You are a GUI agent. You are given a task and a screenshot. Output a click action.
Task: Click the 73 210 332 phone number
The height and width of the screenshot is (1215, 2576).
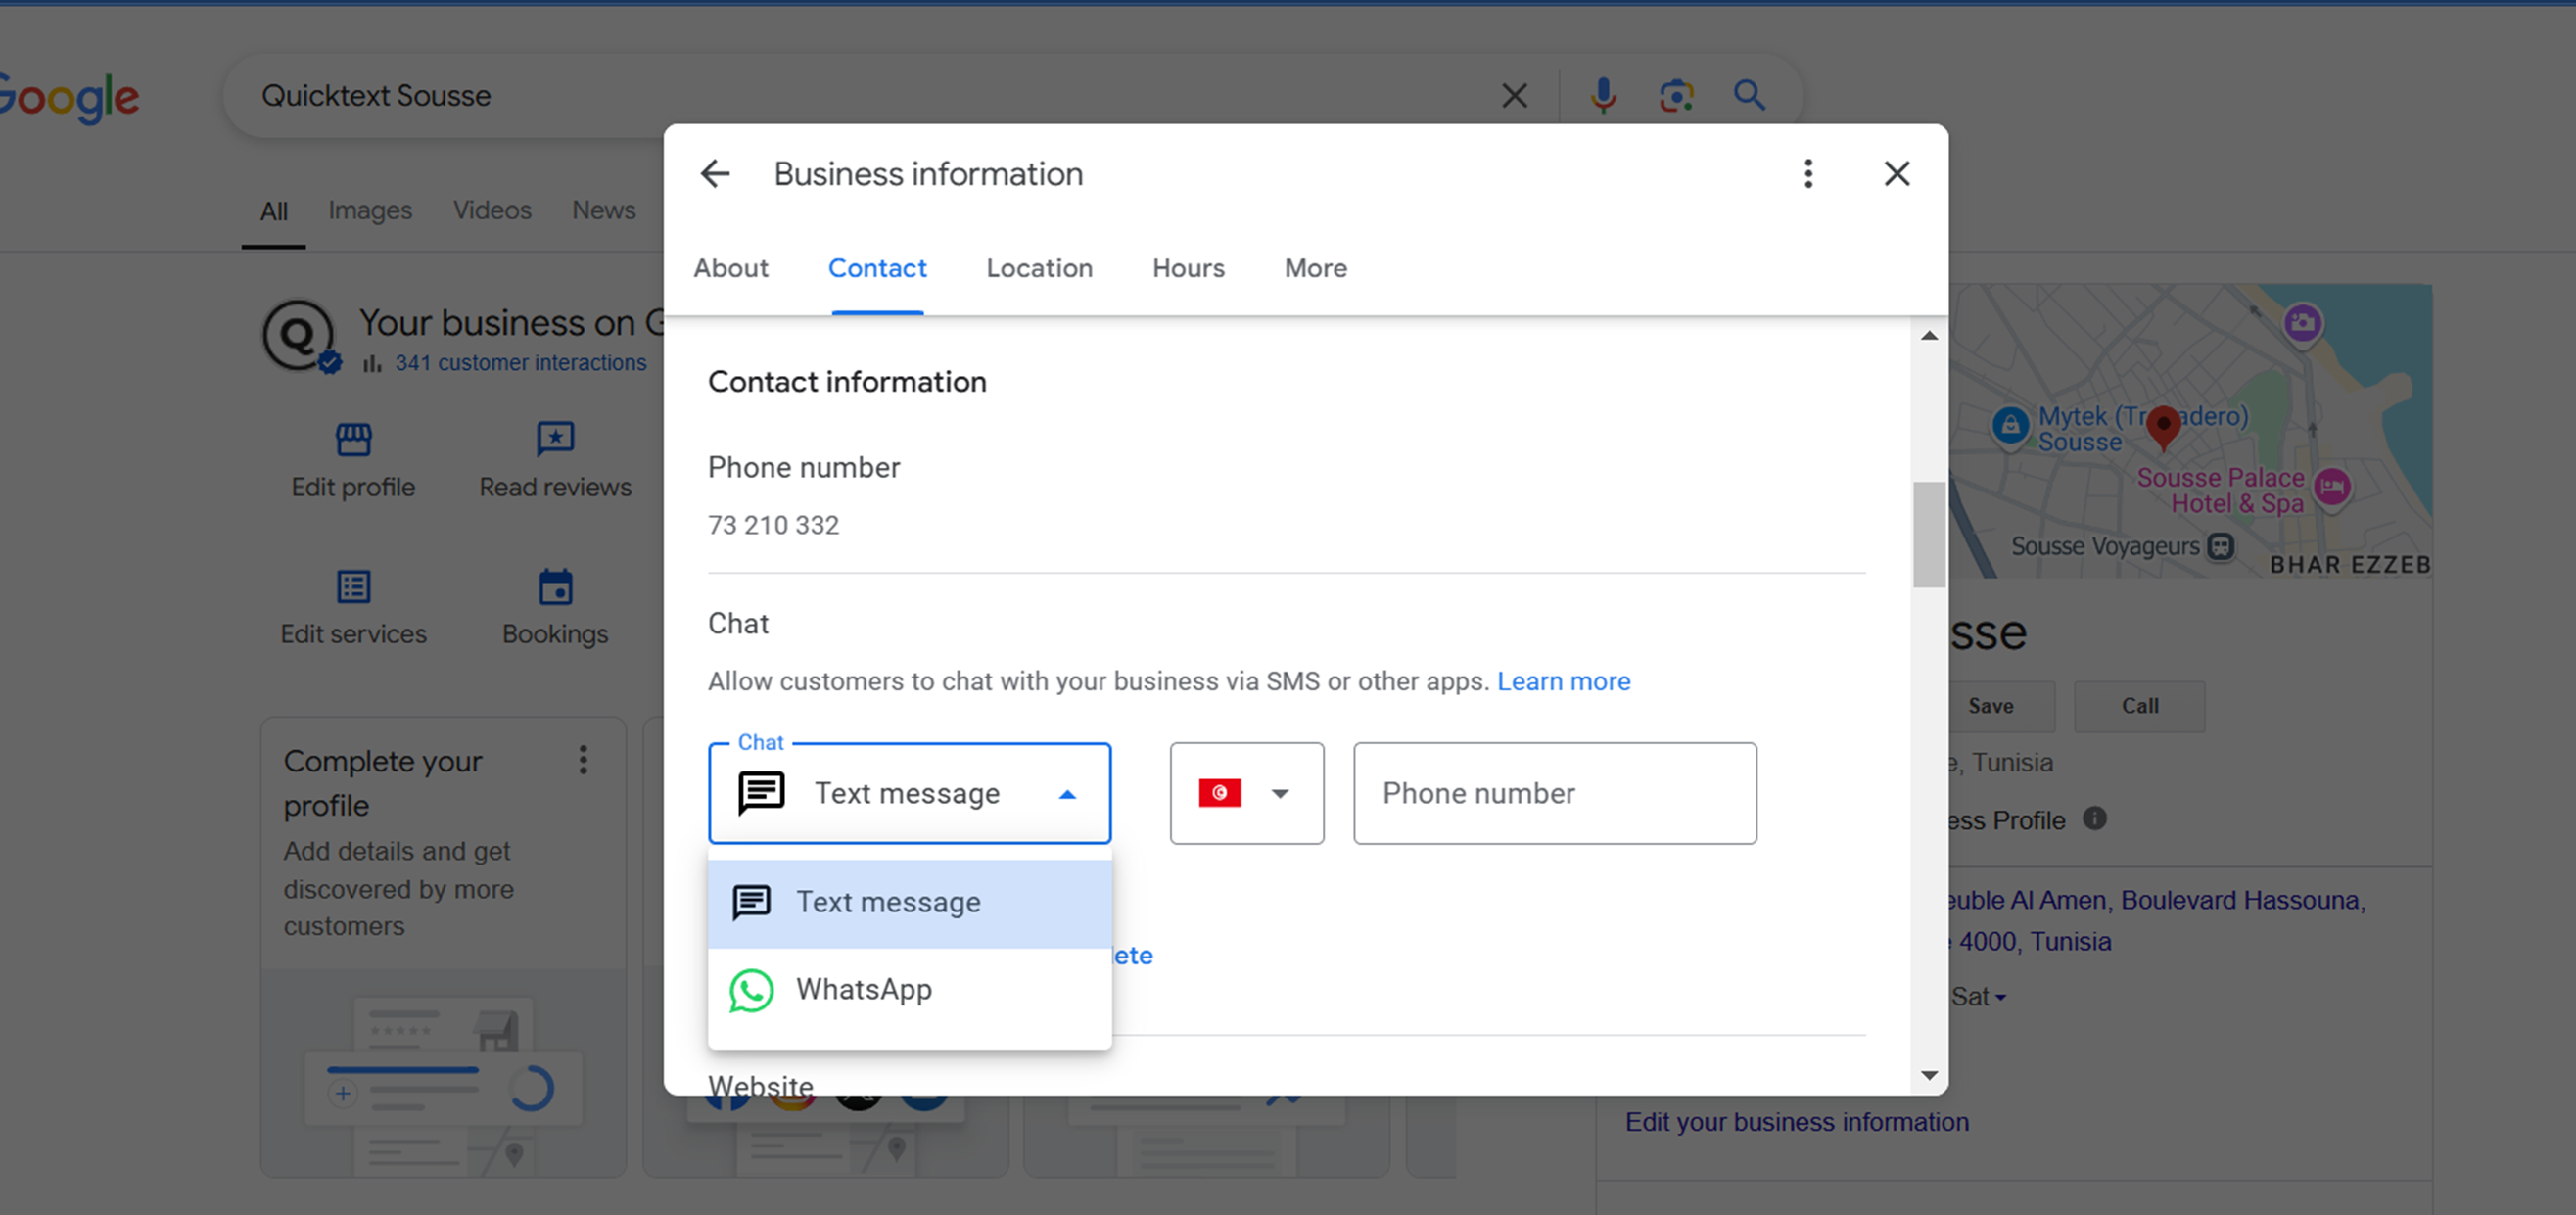click(x=773, y=525)
